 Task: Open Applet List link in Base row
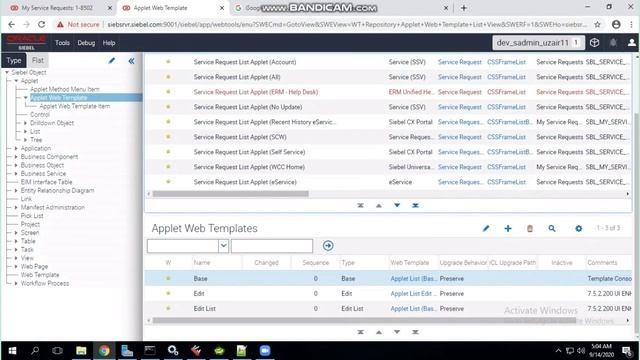413,279
